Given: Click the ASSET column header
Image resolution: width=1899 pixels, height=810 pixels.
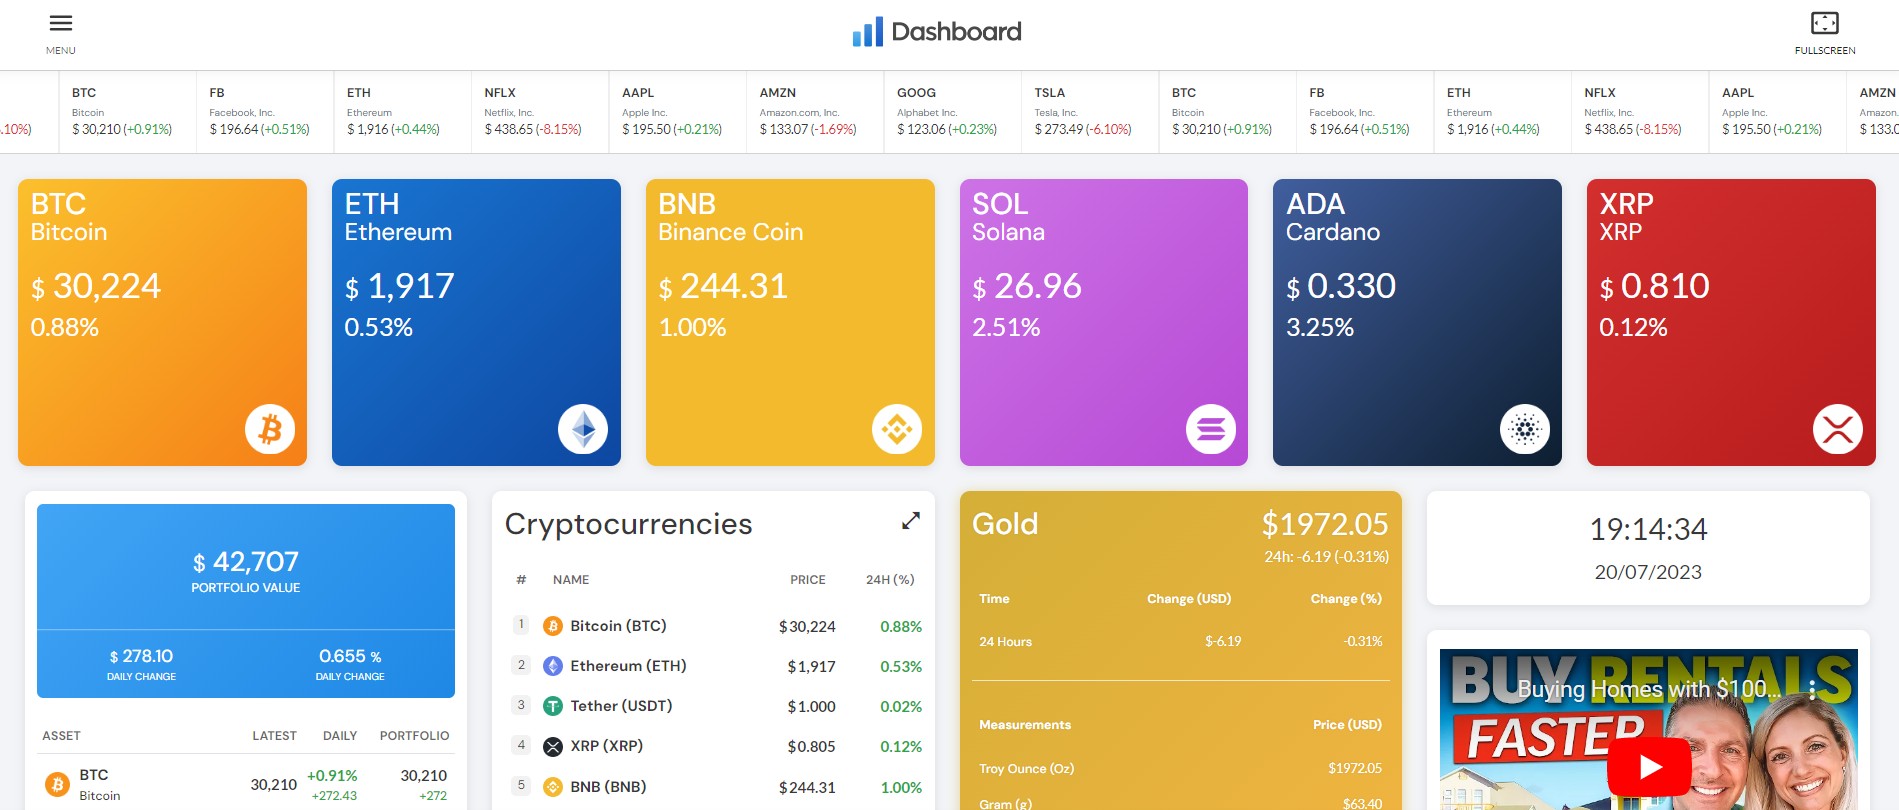Looking at the screenshot, I should click(x=61, y=736).
